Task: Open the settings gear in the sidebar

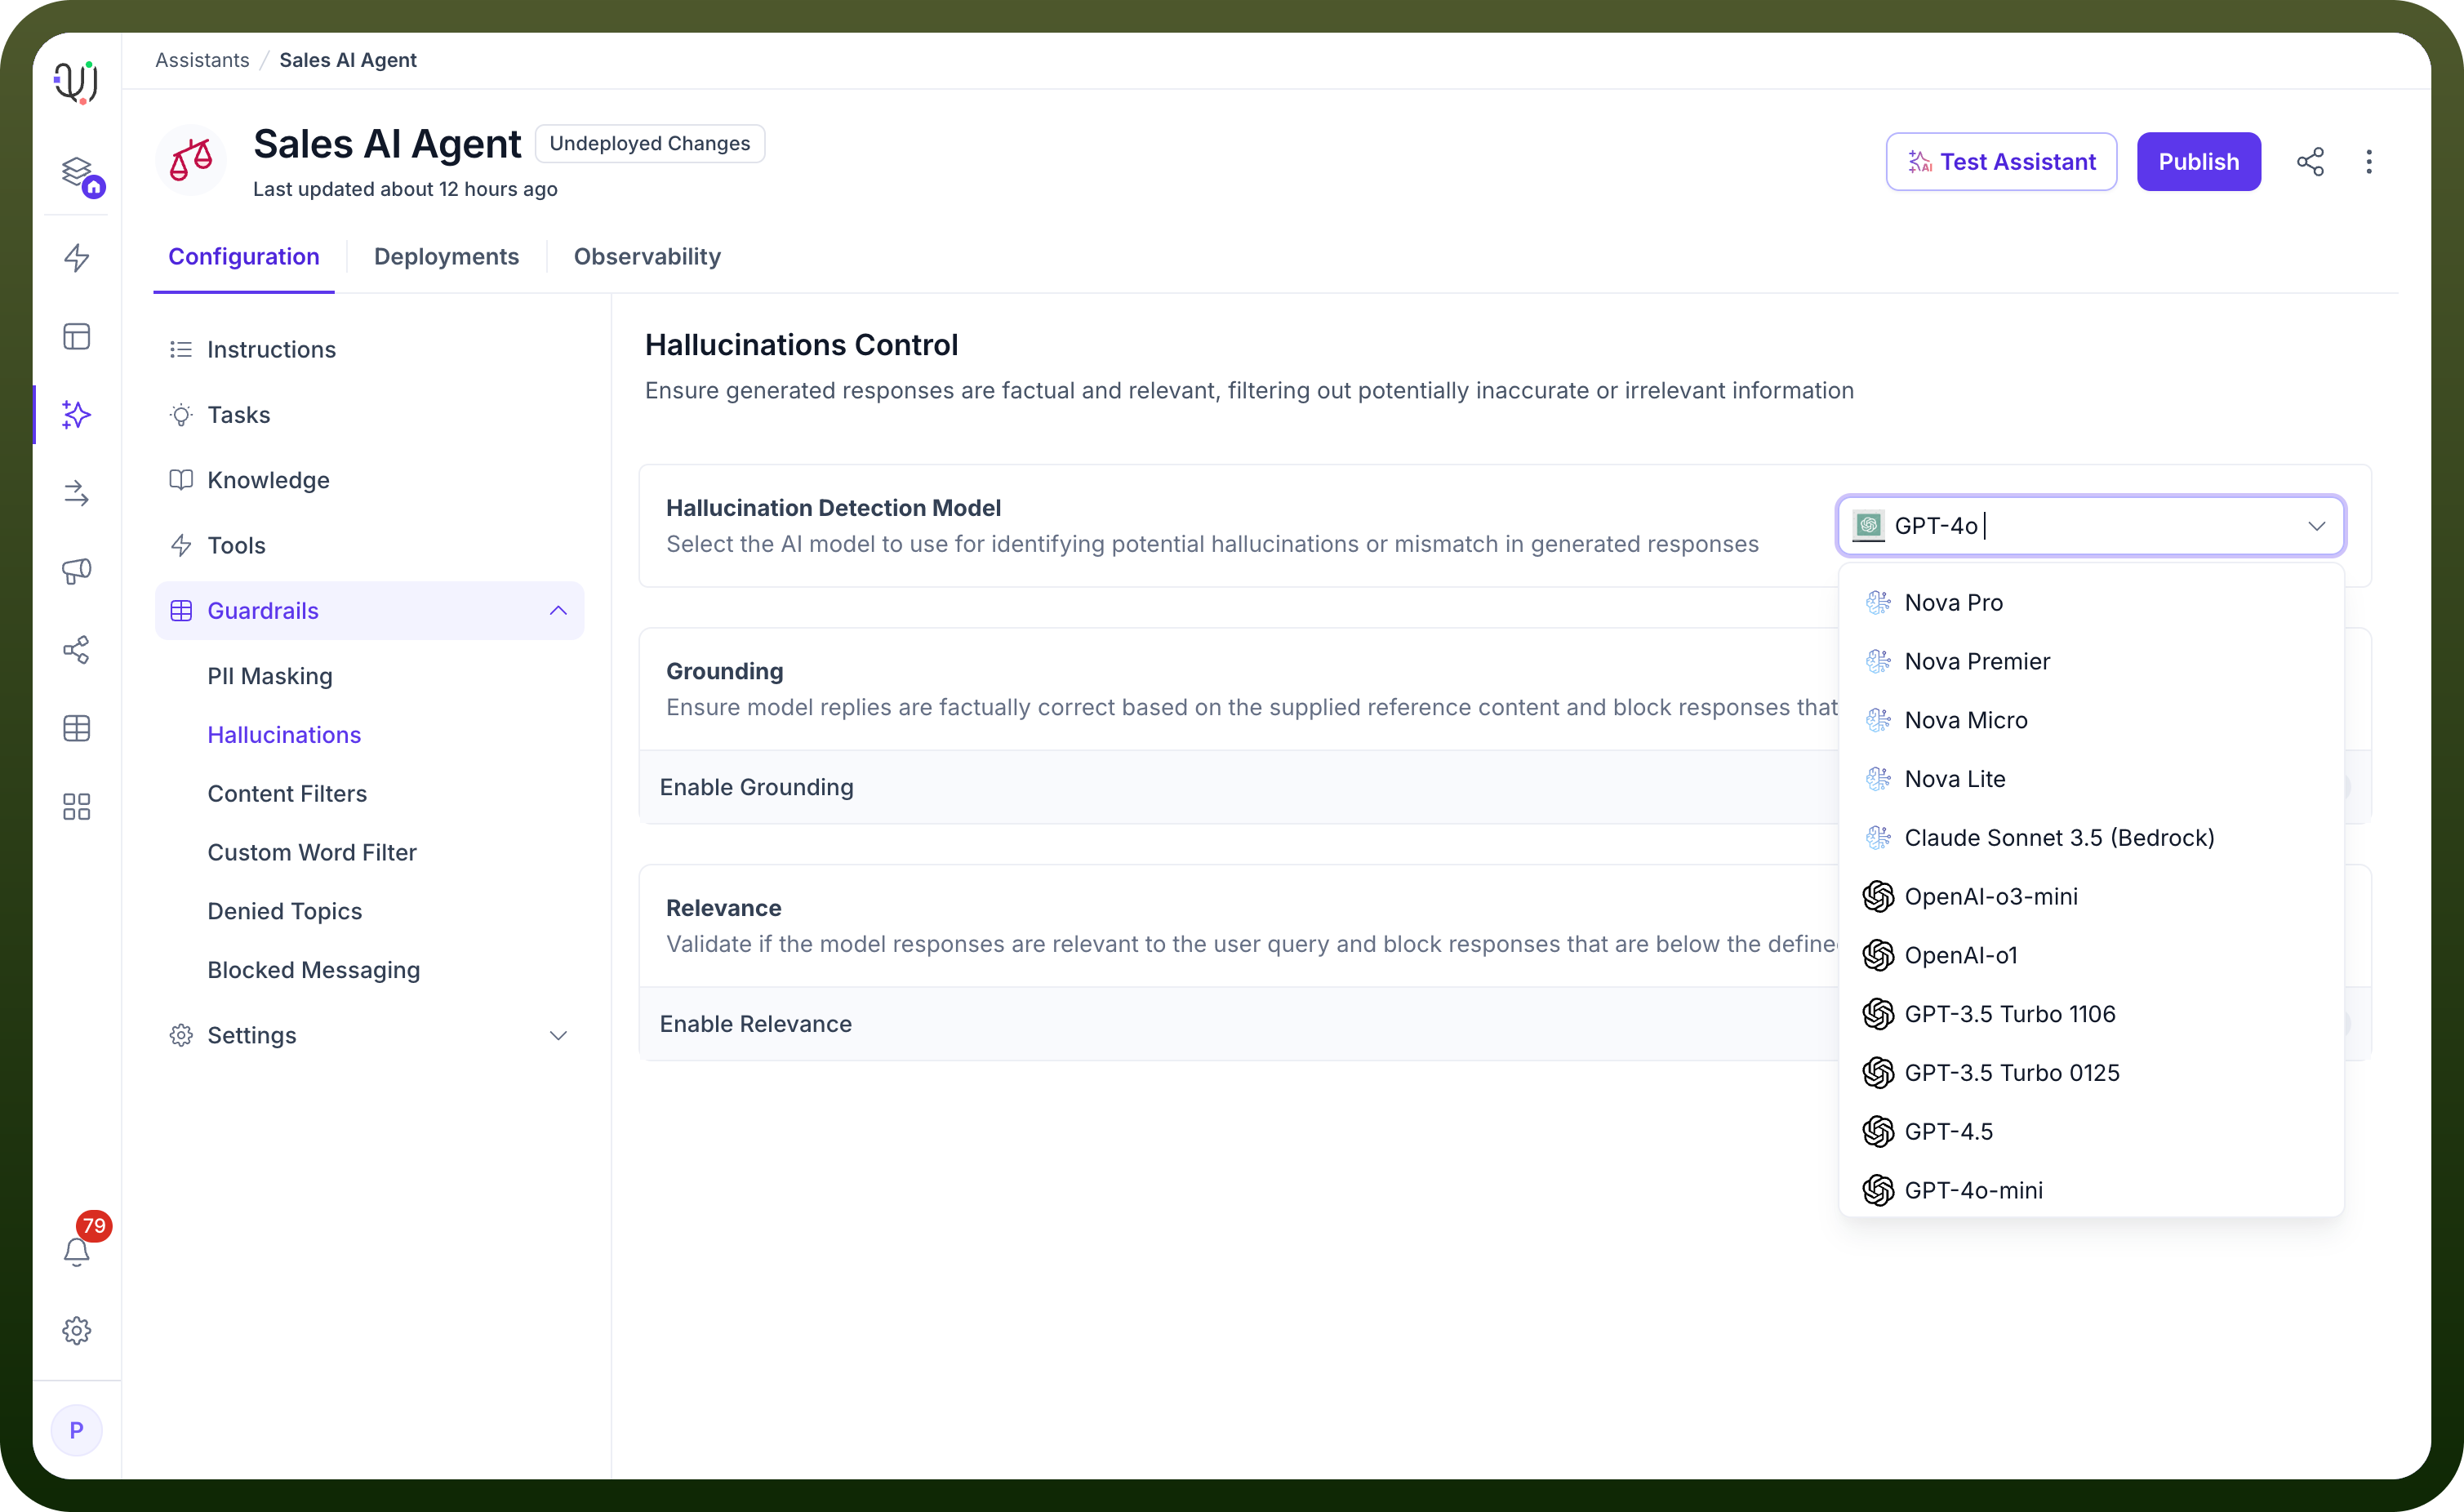Action: (77, 1330)
